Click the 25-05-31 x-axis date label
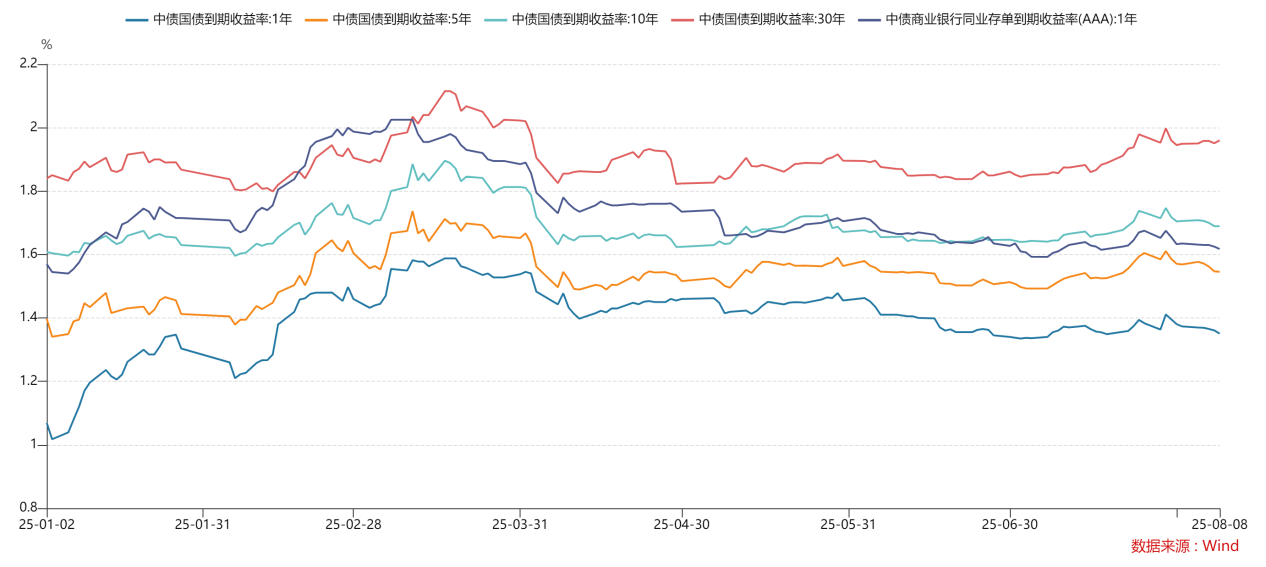This screenshot has width=1266, height=567. 847,524
